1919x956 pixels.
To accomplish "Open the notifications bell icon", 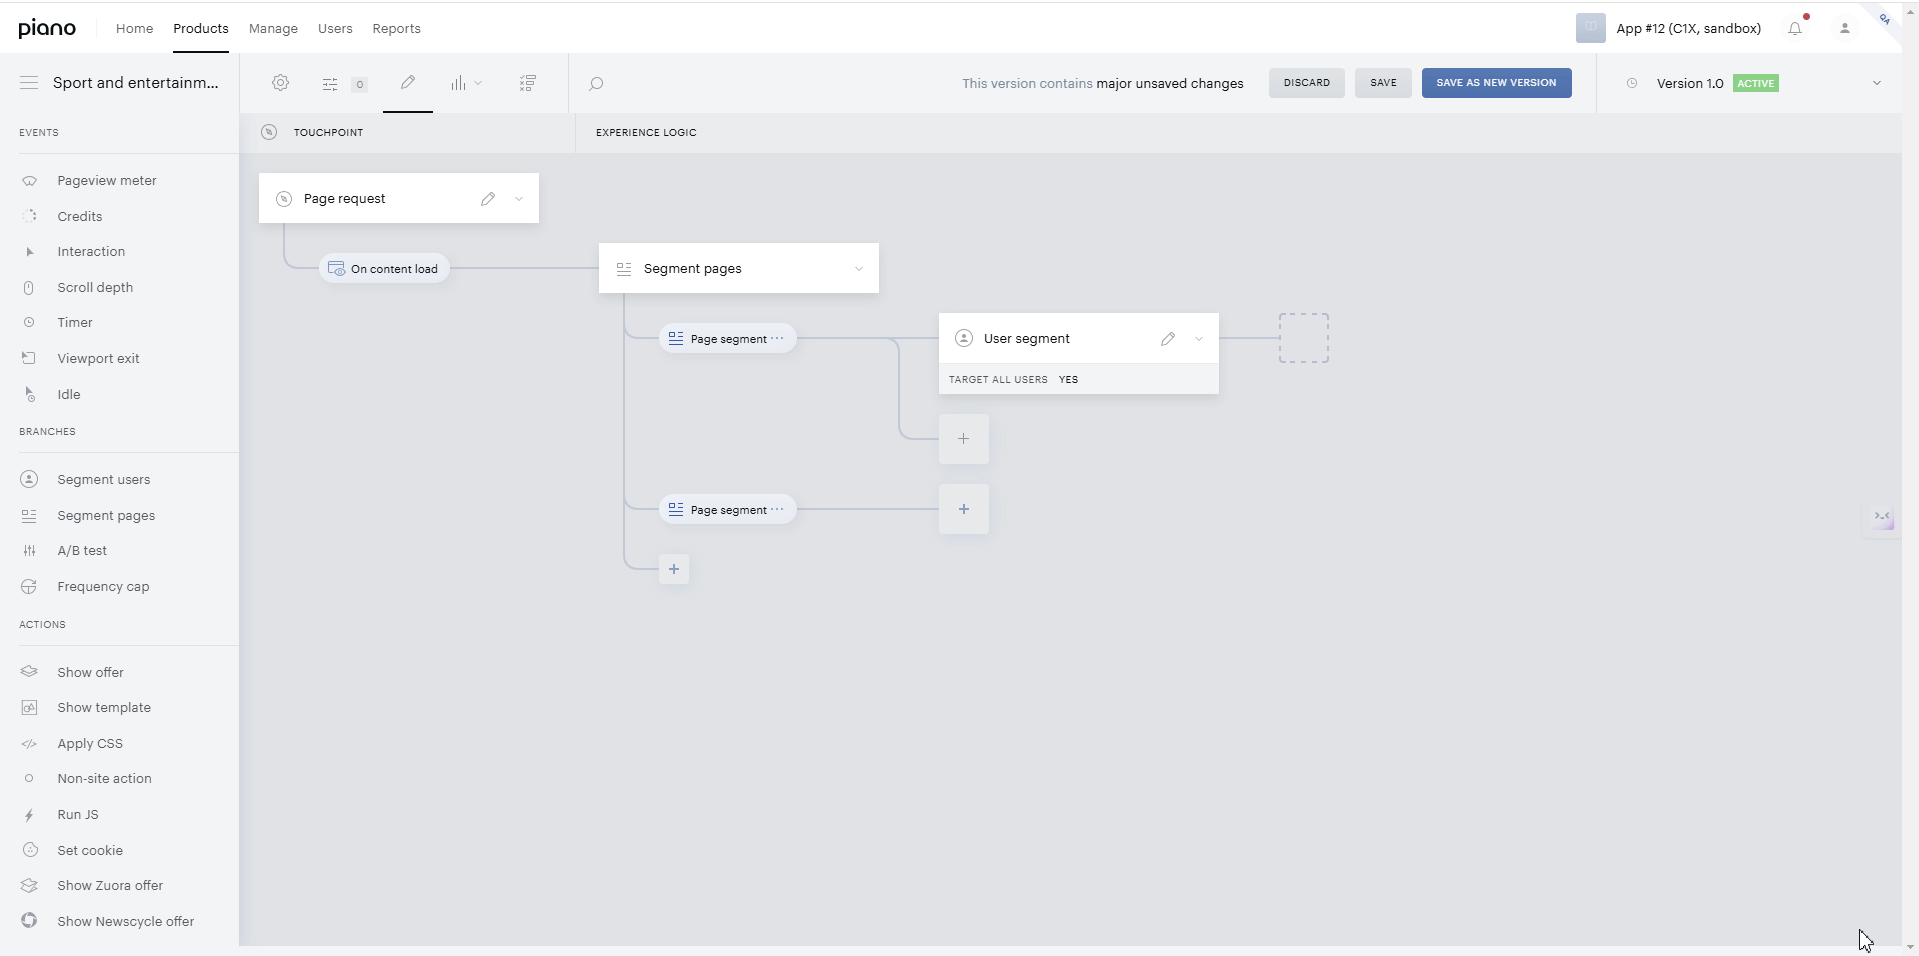I will click(x=1795, y=28).
